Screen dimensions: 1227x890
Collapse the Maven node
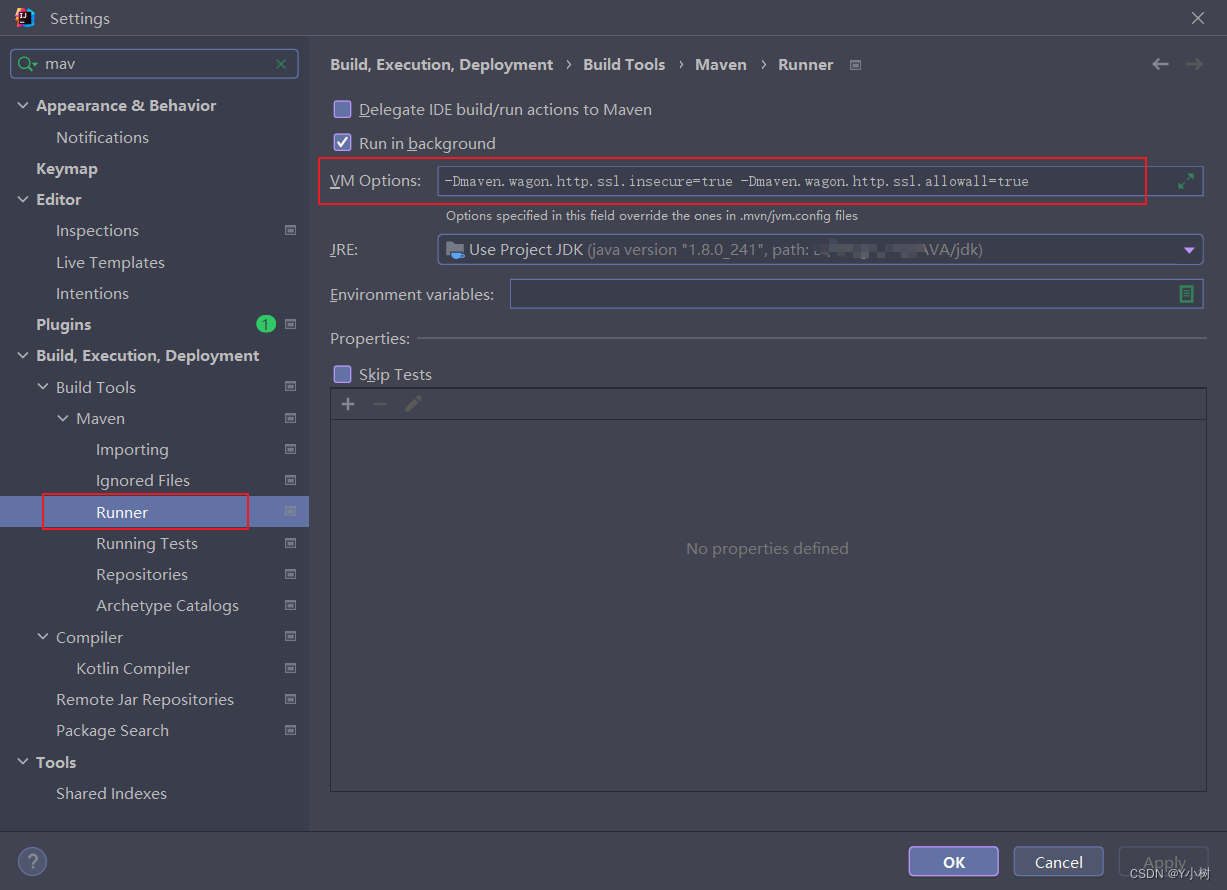[63, 418]
